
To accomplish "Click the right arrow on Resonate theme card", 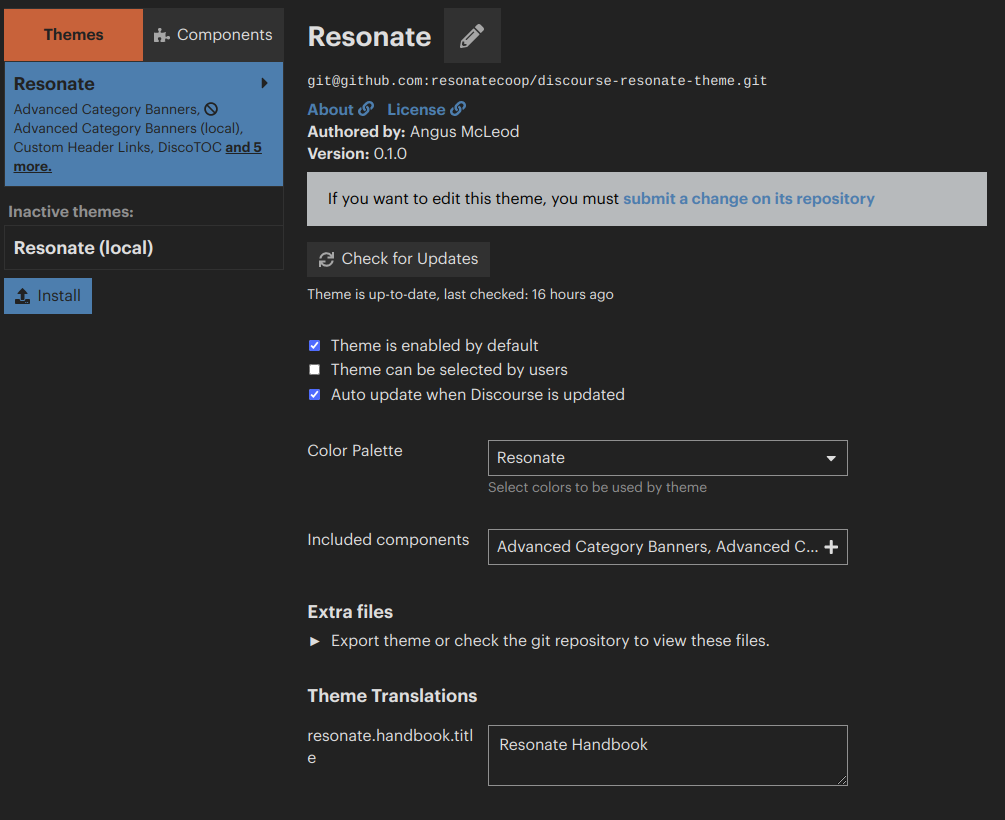I will [x=264, y=83].
